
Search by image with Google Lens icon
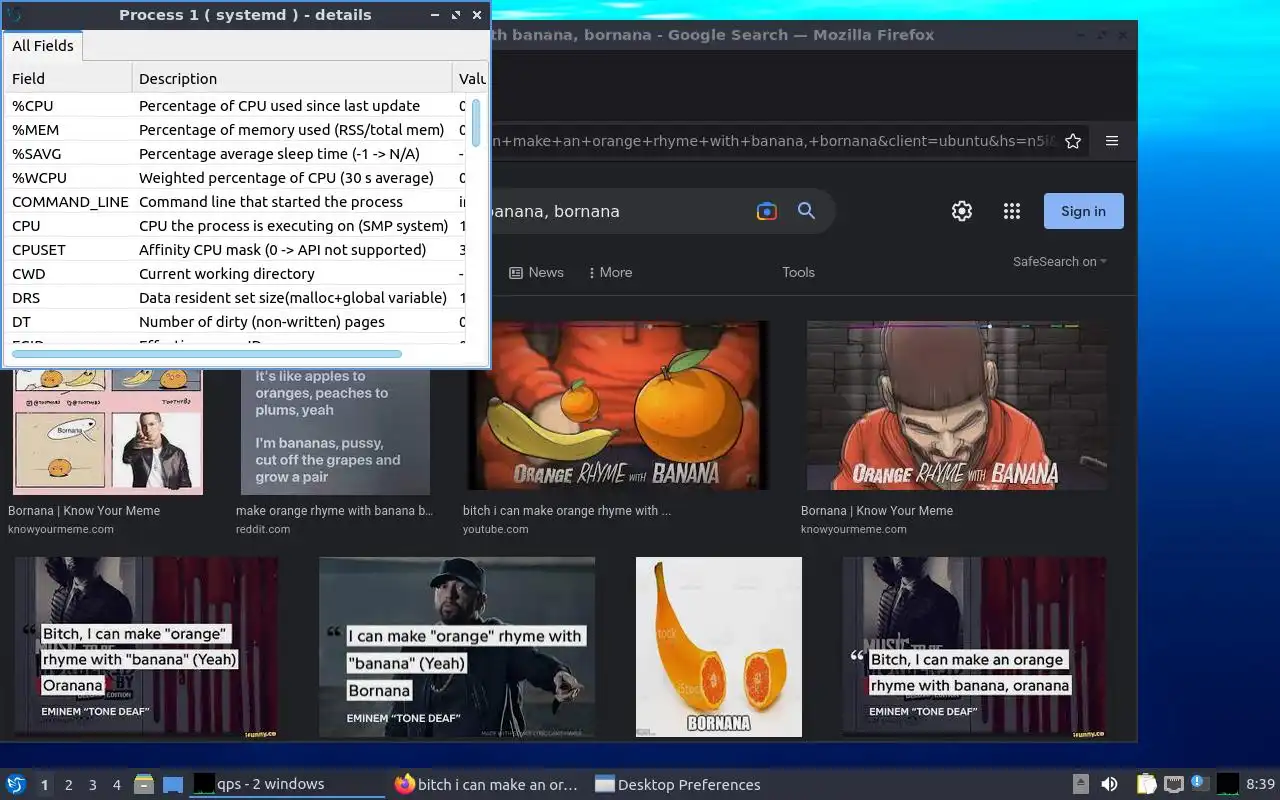767,211
